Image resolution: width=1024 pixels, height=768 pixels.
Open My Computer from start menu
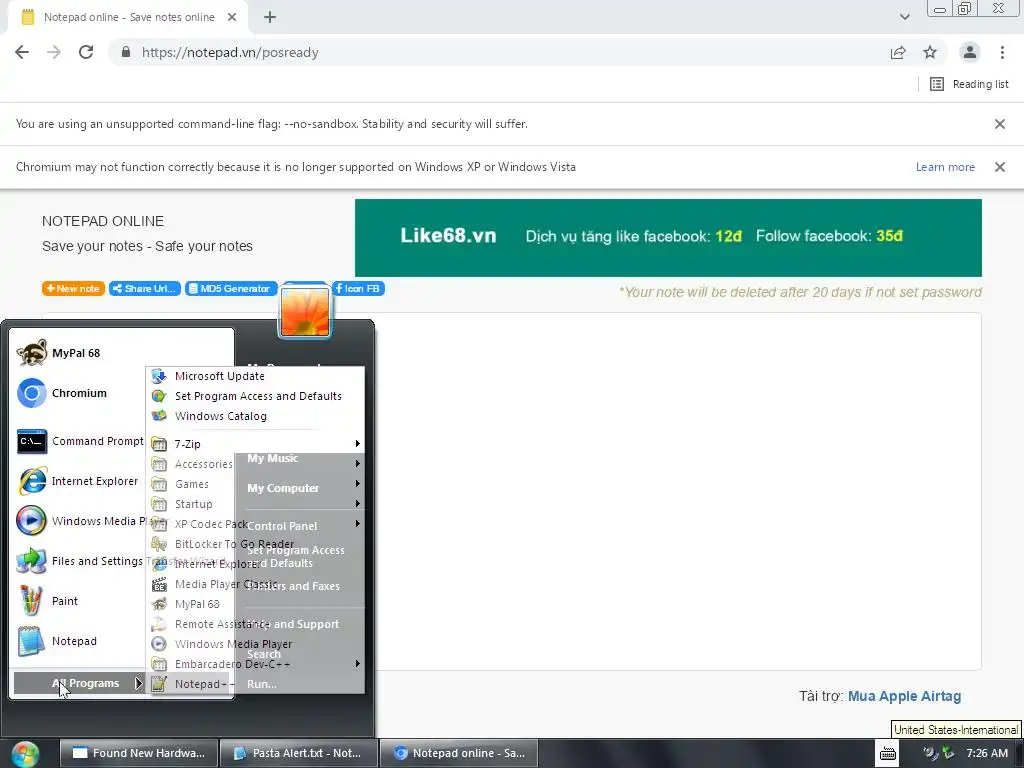tap(283, 488)
